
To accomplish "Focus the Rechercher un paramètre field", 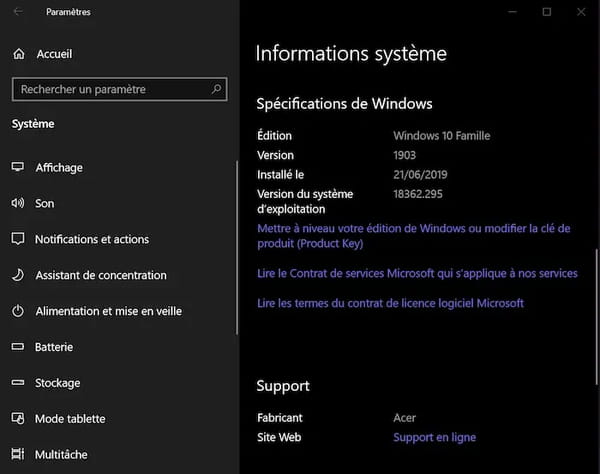I will tap(119, 89).
